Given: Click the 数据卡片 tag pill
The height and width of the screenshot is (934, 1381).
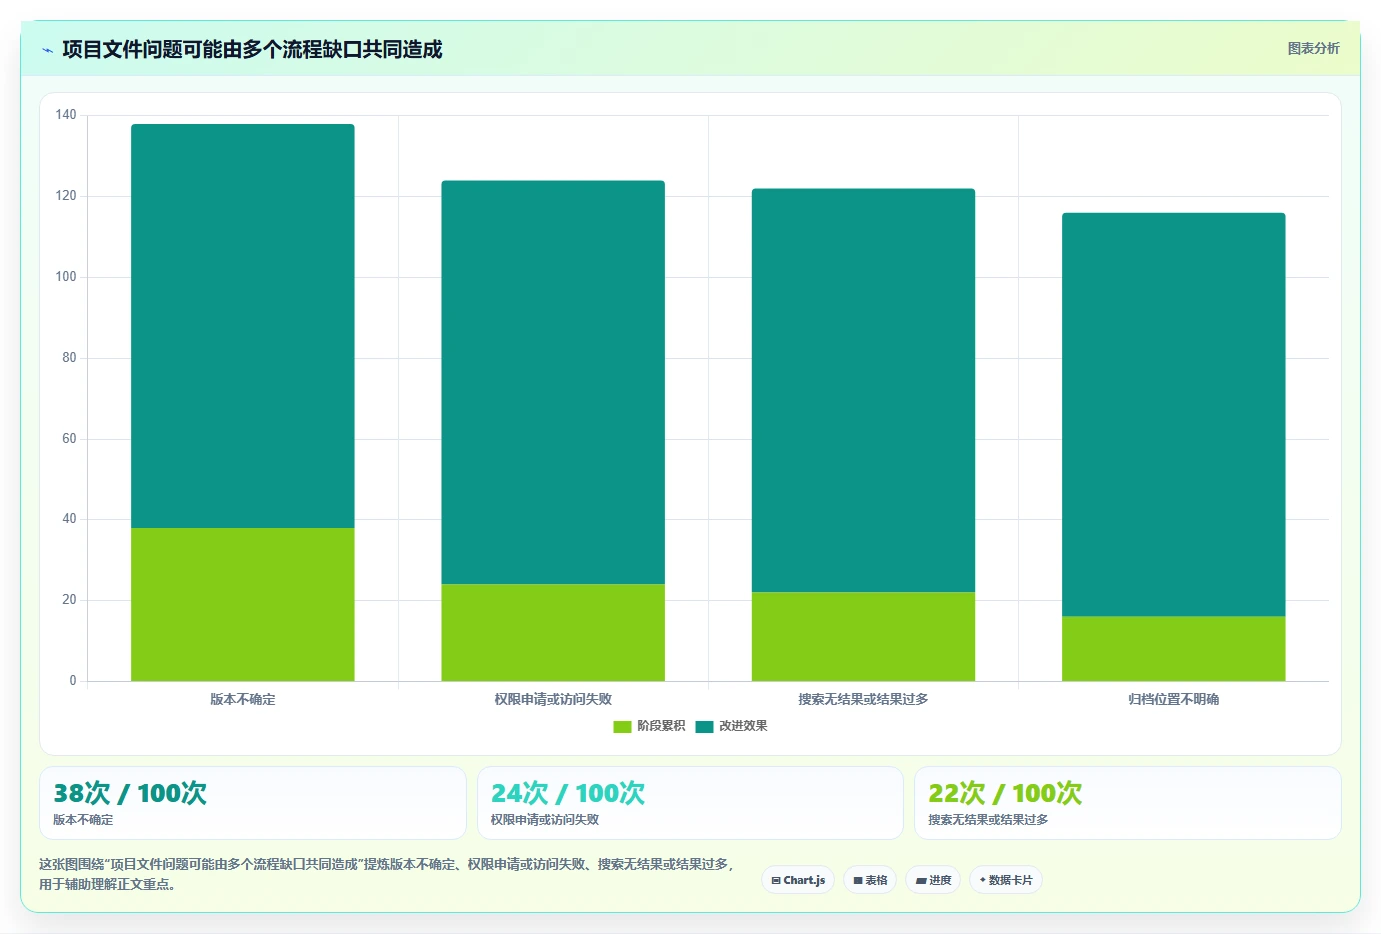Looking at the screenshot, I should [1006, 880].
